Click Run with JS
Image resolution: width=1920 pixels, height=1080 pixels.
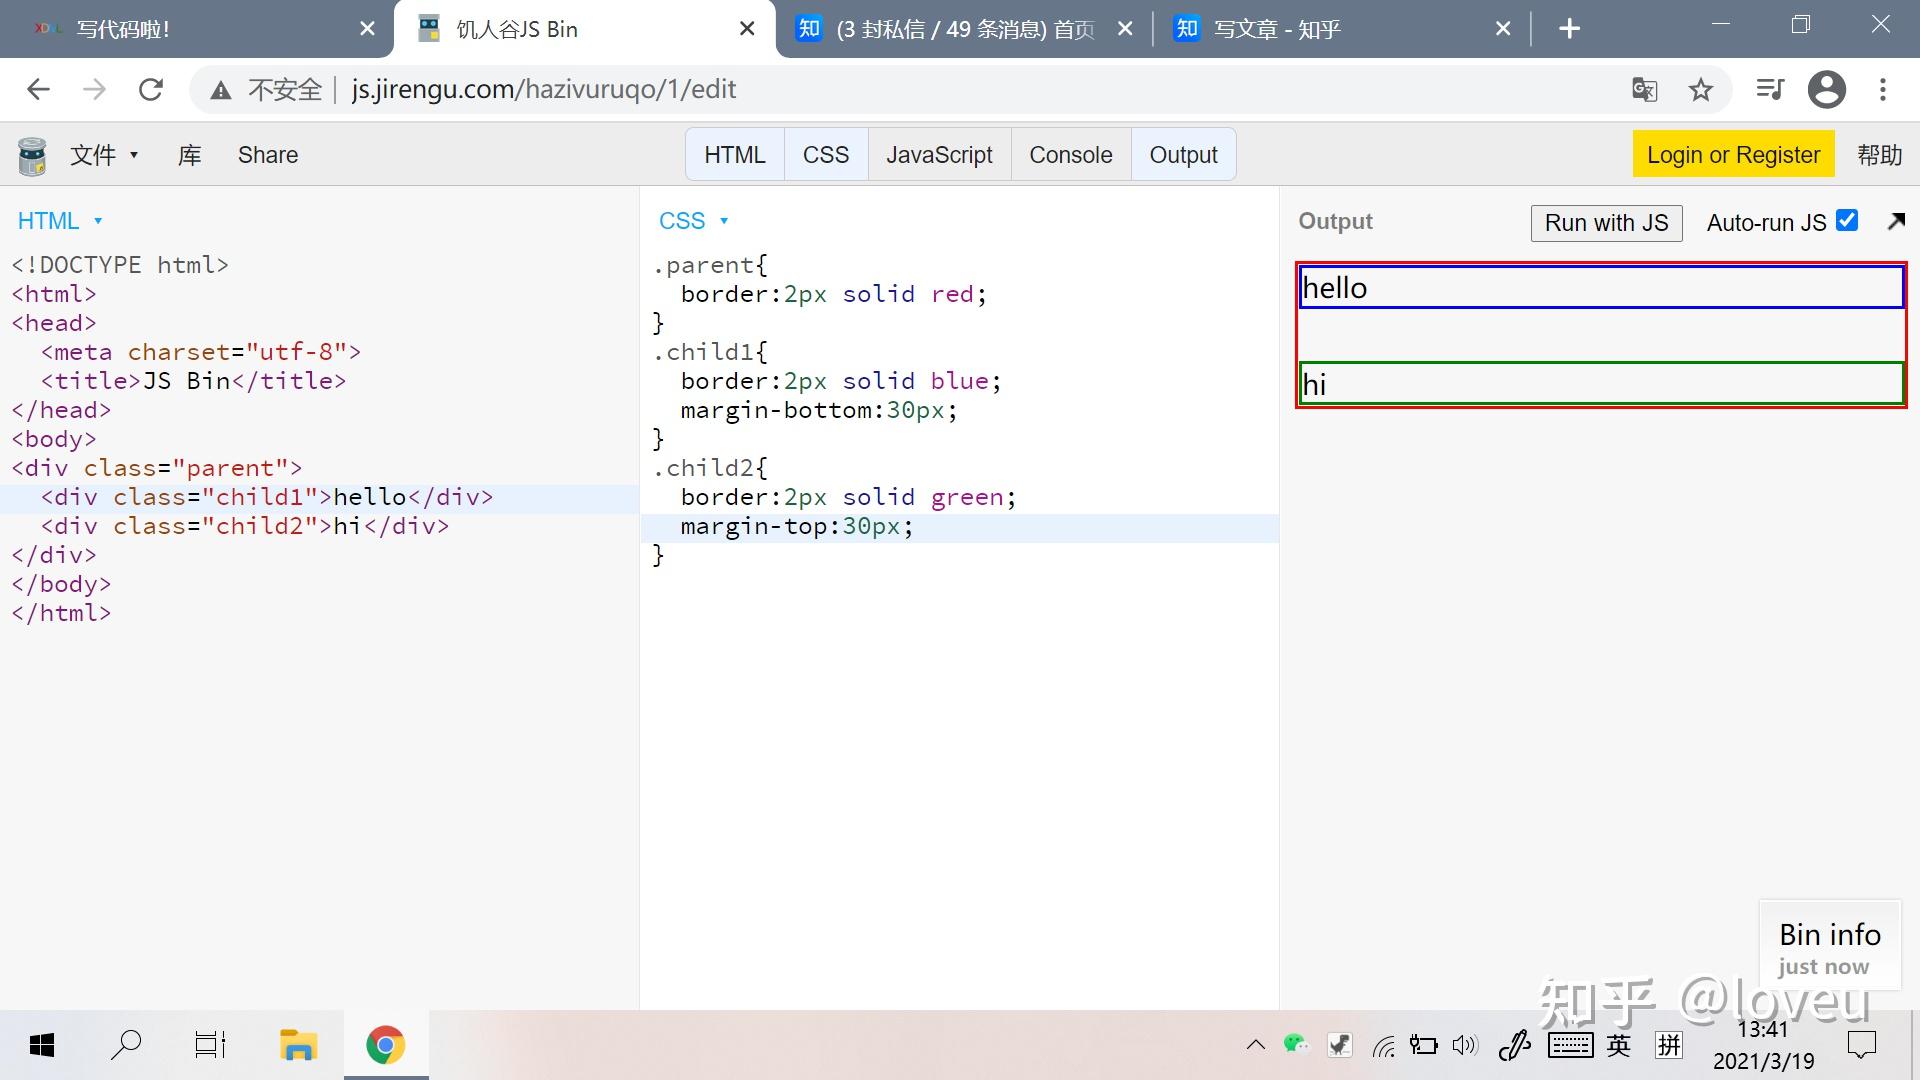pos(1605,222)
